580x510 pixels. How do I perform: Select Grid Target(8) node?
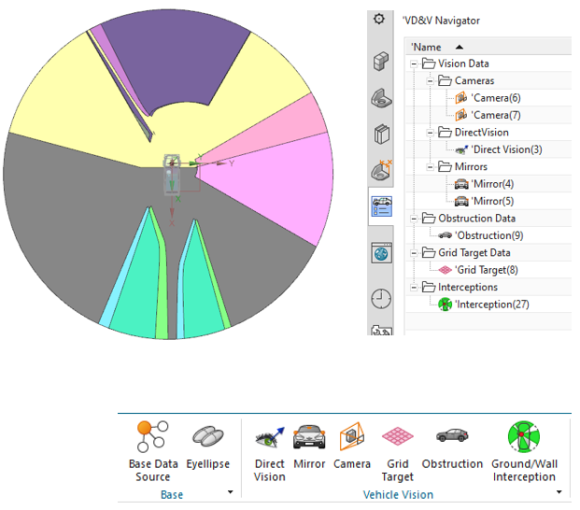tap(487, 270)
